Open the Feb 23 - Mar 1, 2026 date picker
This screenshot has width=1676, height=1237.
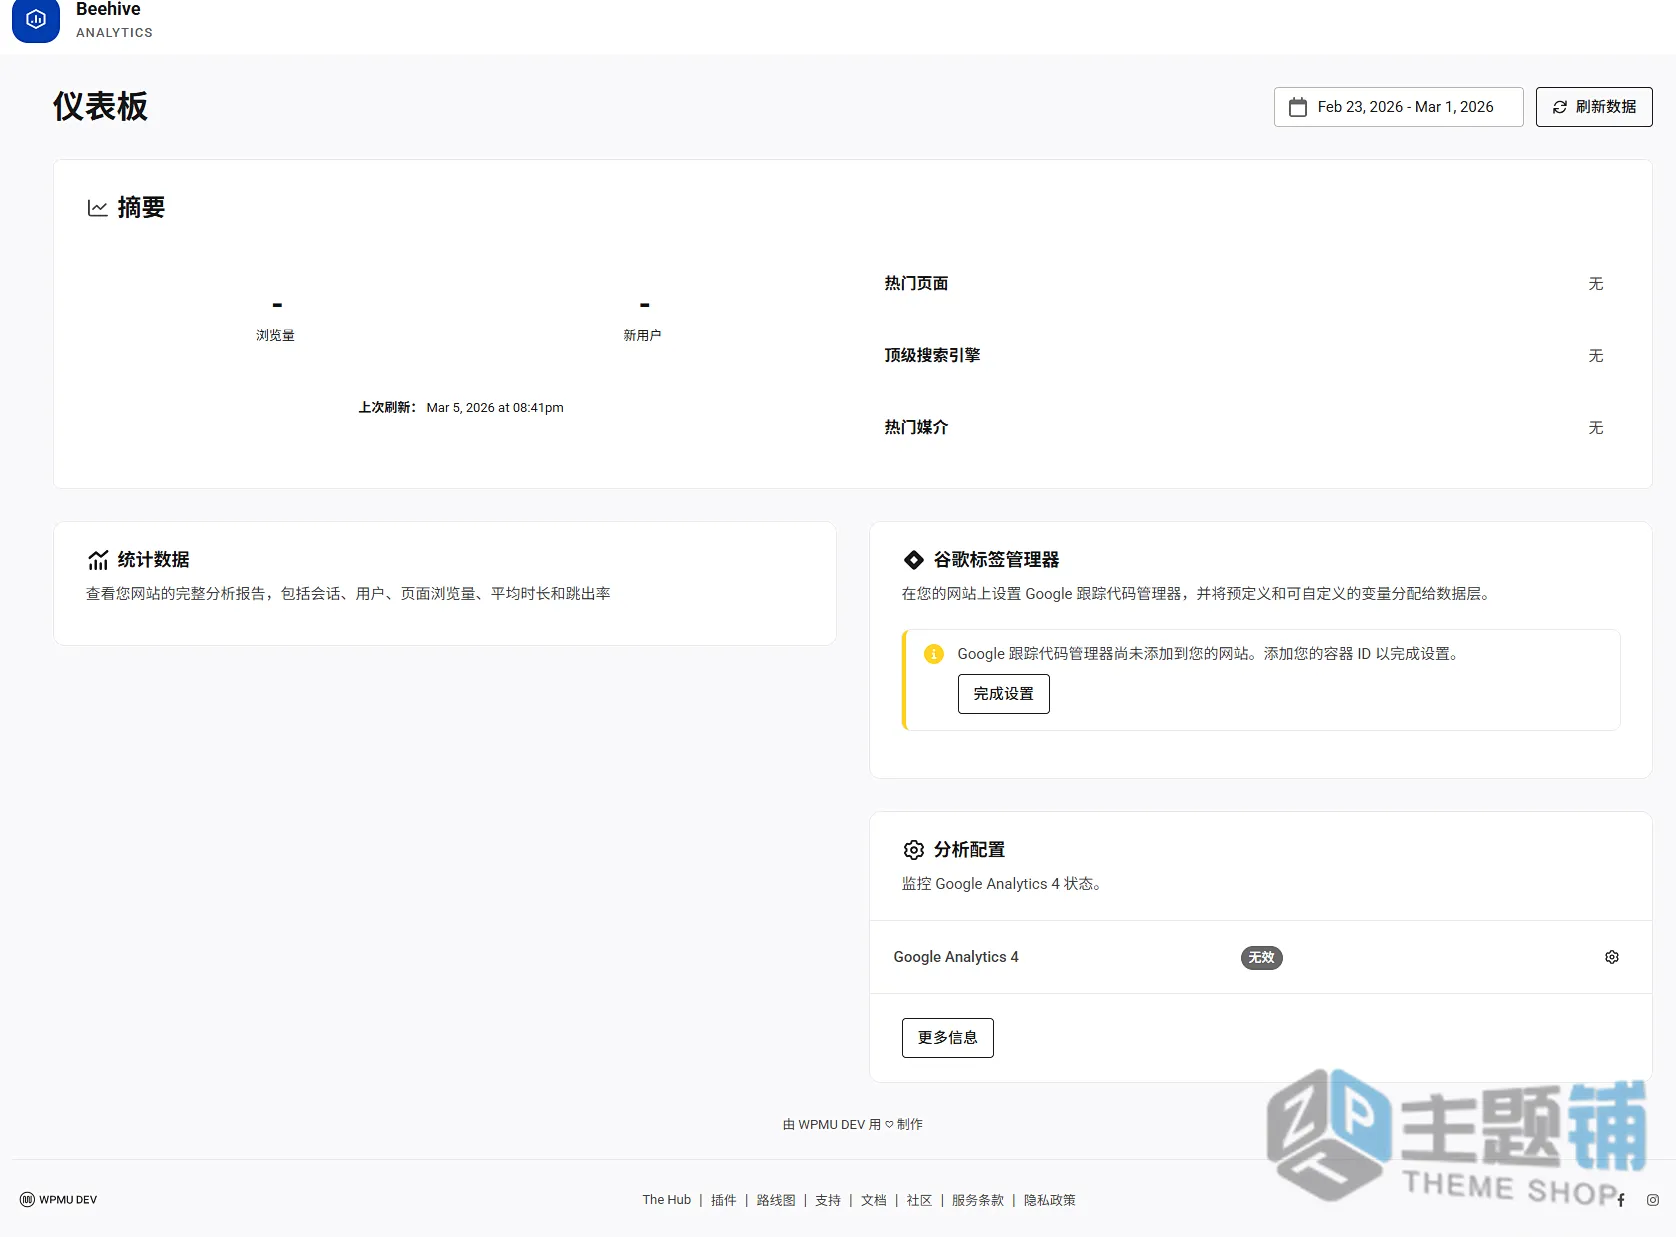point(1398,107)
